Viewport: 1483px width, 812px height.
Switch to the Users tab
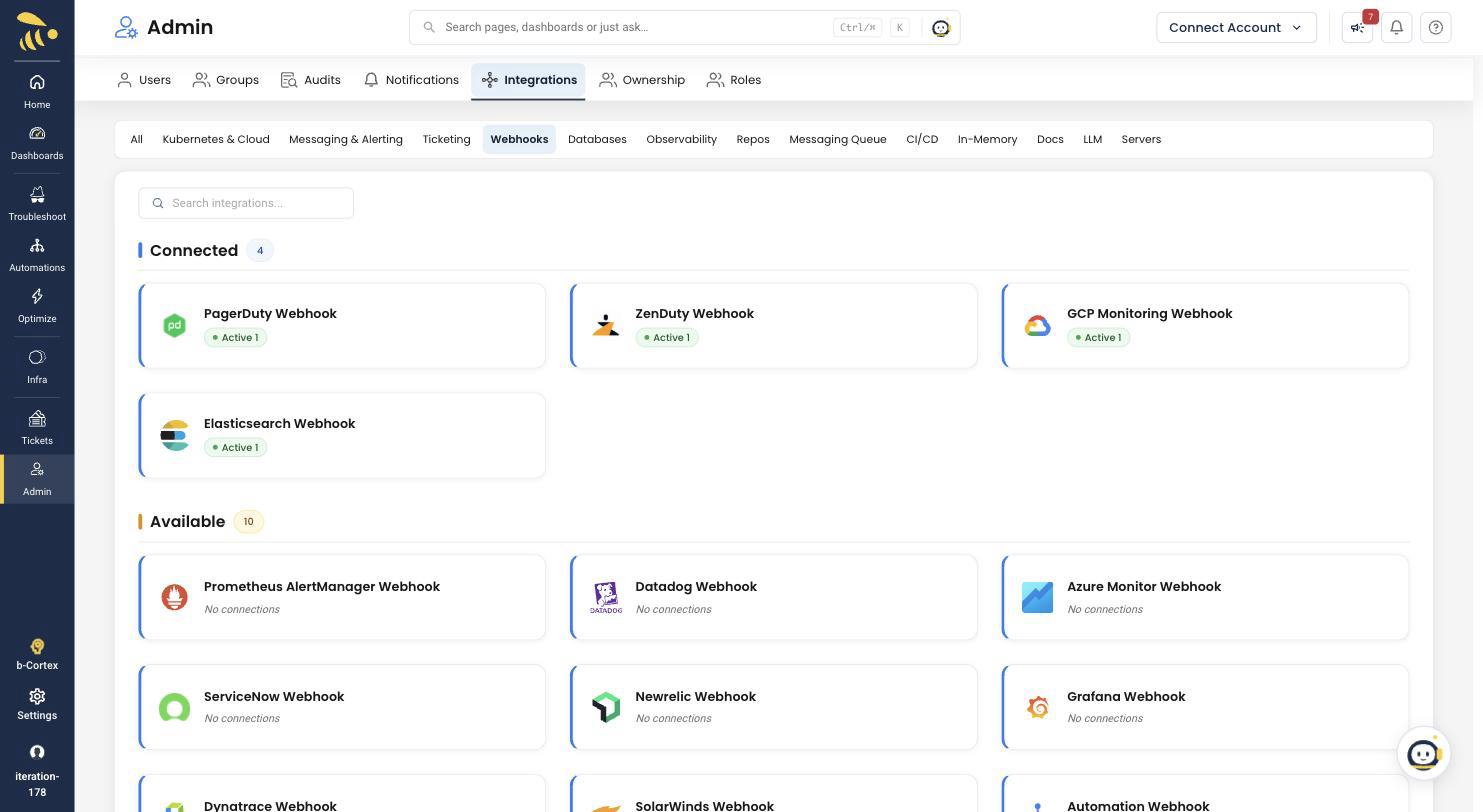tap(144, 80)
